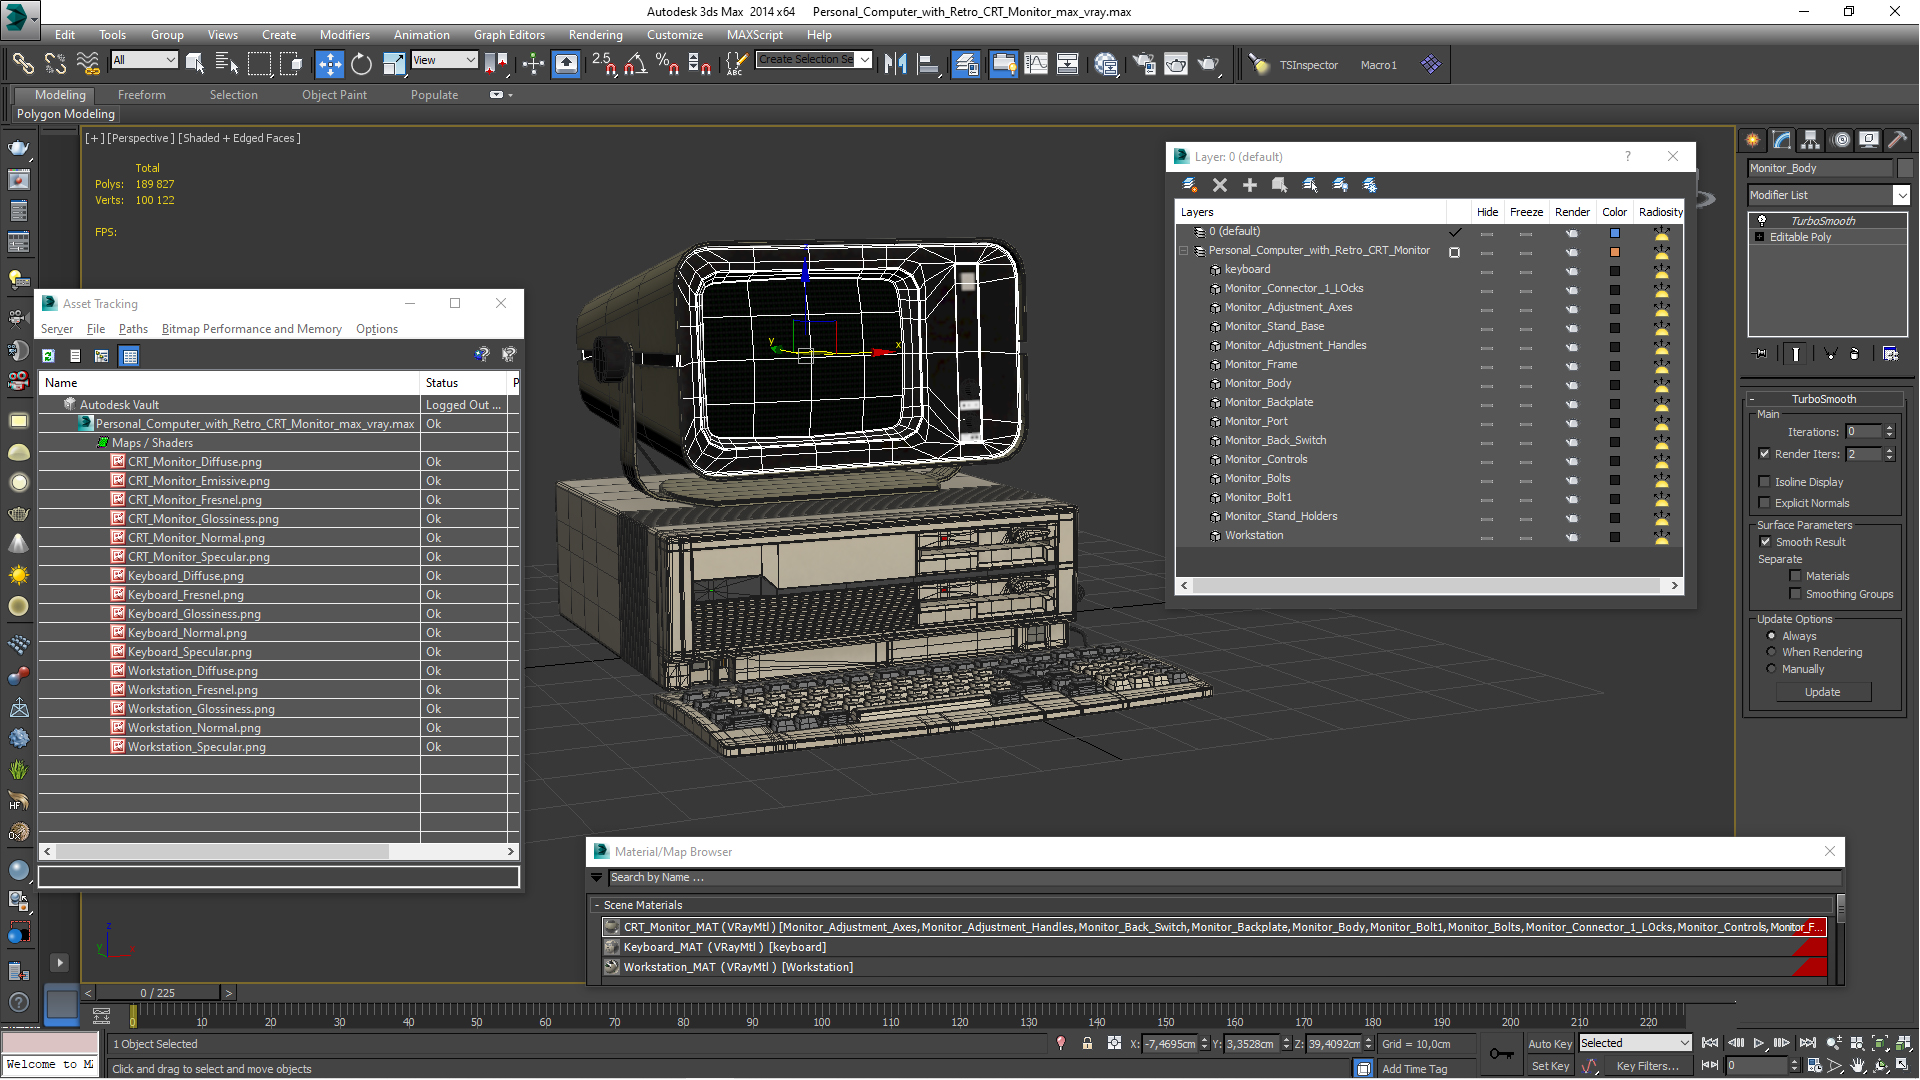Select the When Rendering update option
The height and width of the screenshot is (1080, 1920).
1771,652
